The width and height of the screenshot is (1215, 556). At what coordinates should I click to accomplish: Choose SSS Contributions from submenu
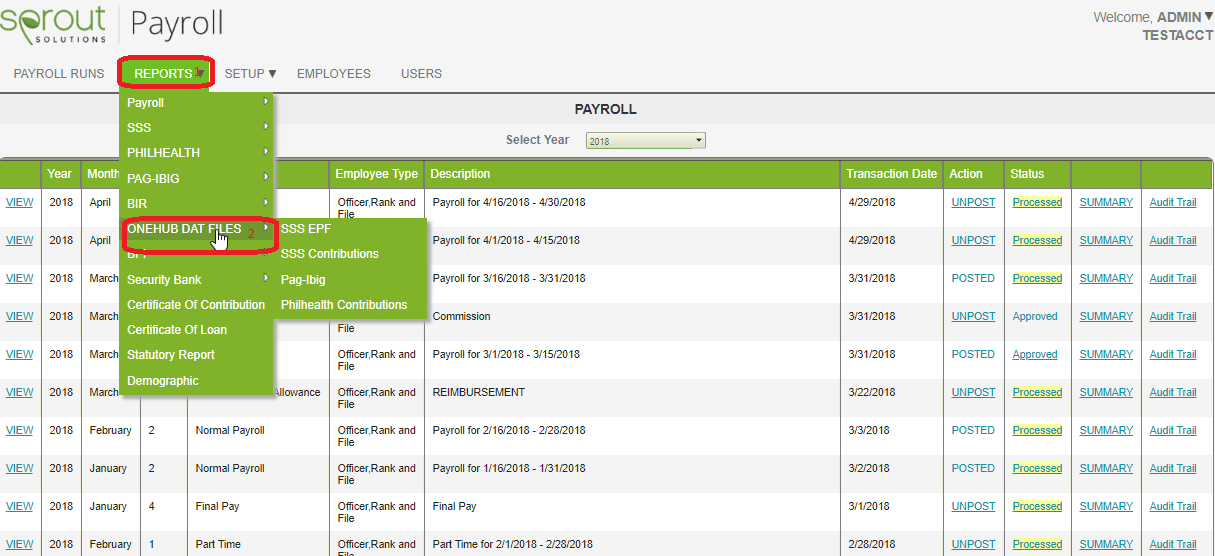click(x=350, y=254)
